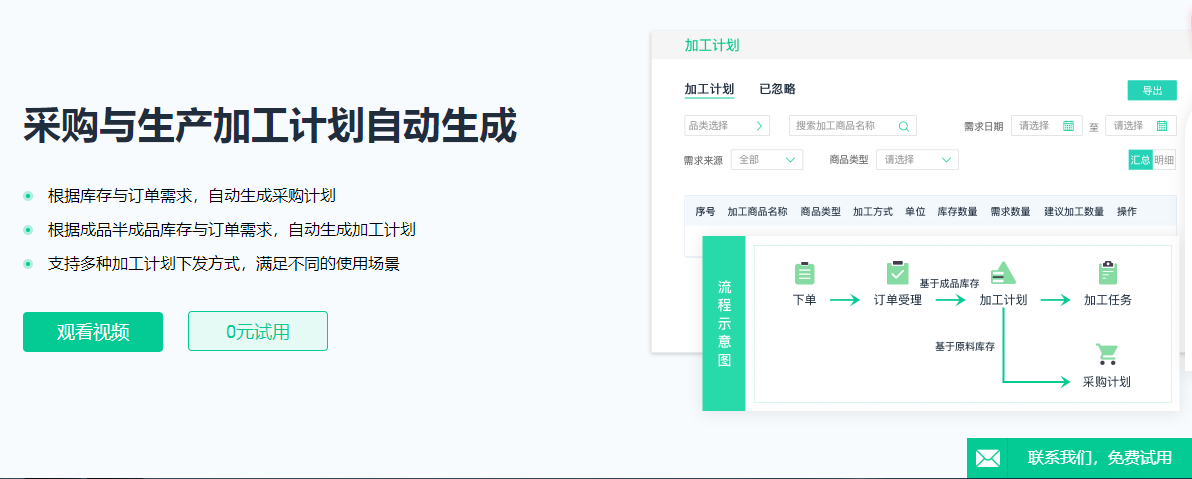The image size is (1192, 479).
Task: Click the 单位 column header
Action: (x=915, y=211)
